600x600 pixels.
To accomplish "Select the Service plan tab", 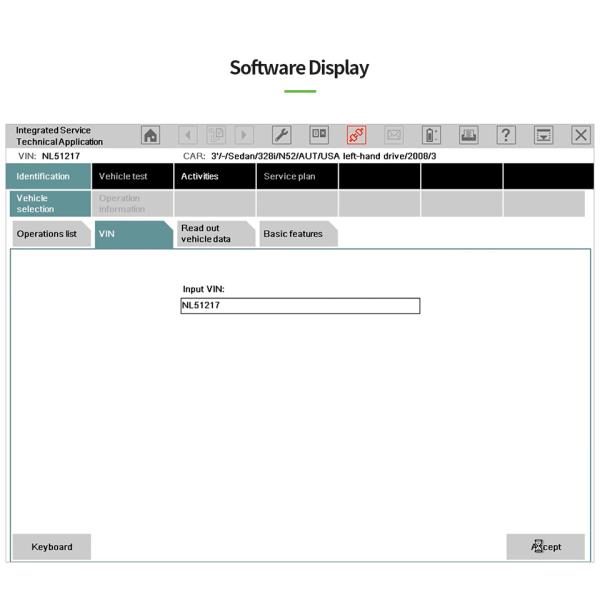I will point(296,176).
